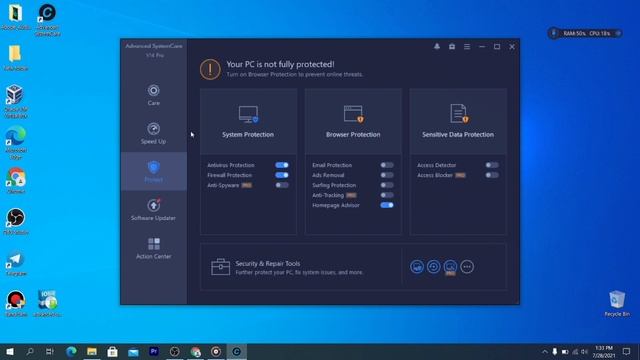Image resolution: width=640 pixels, height=360 pixels.
Task: Open Software Updater from sidebar
Action: point(153,210)
